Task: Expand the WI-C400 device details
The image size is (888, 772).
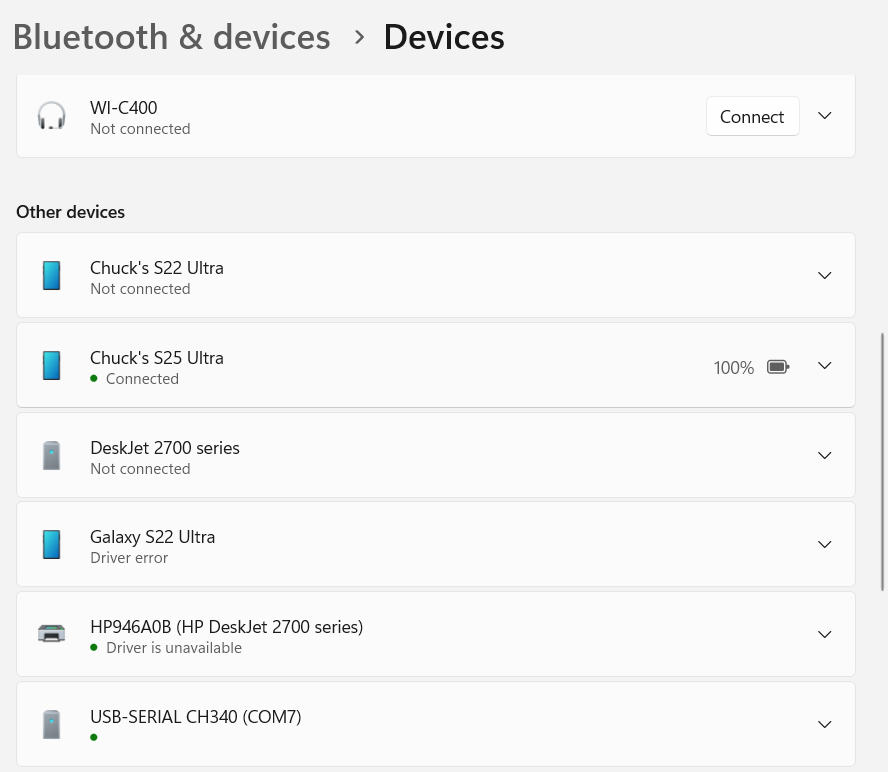Action: tap(824, 115)
